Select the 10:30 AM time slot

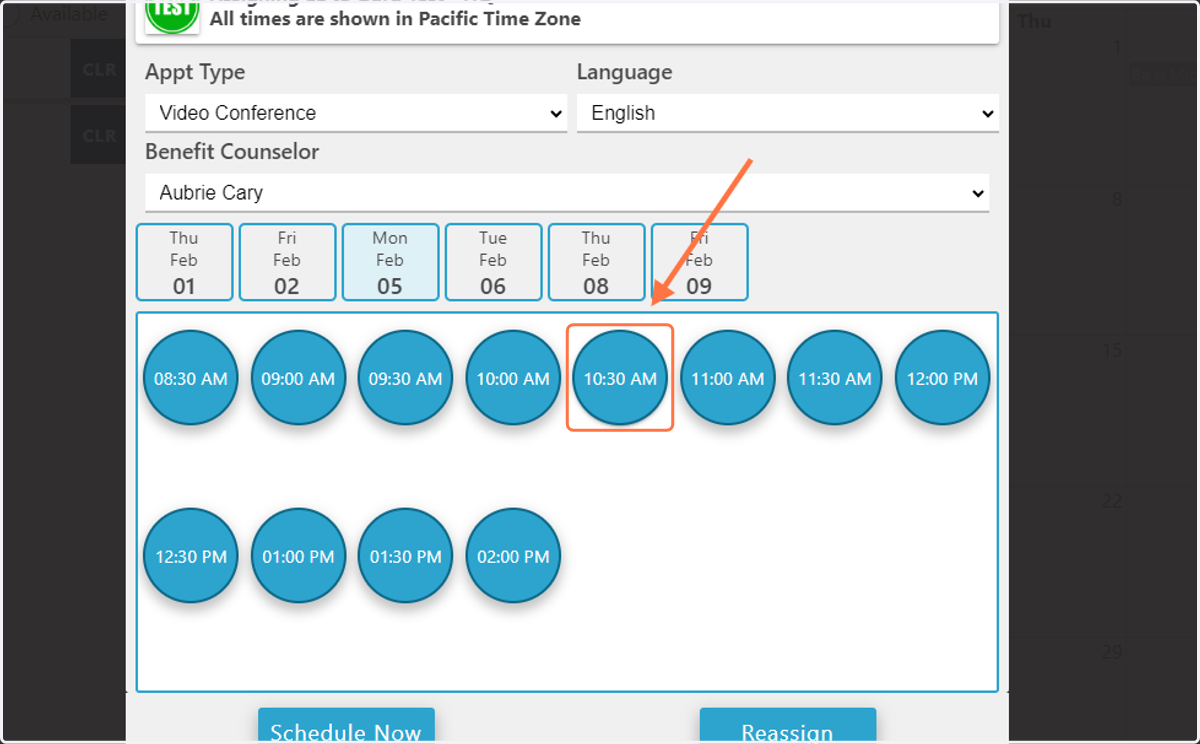click(x=620, y=378)
